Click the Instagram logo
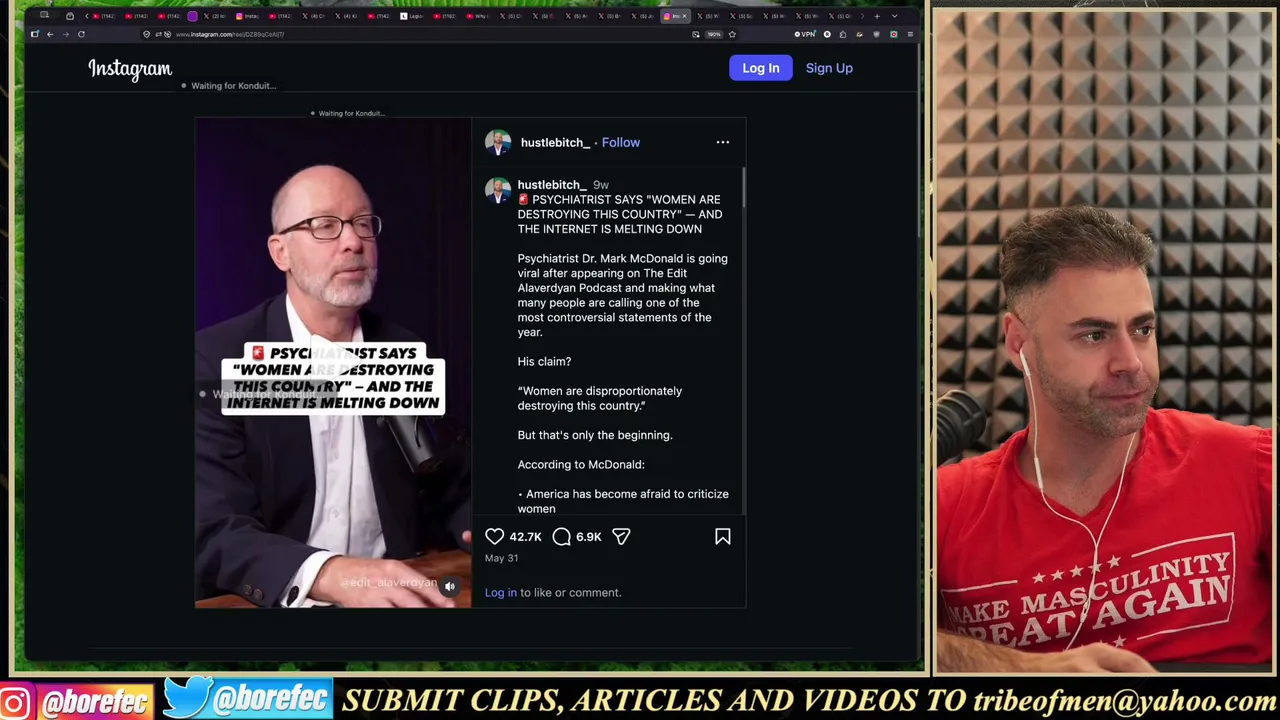The image size is (1280, 720). (130, 68)
